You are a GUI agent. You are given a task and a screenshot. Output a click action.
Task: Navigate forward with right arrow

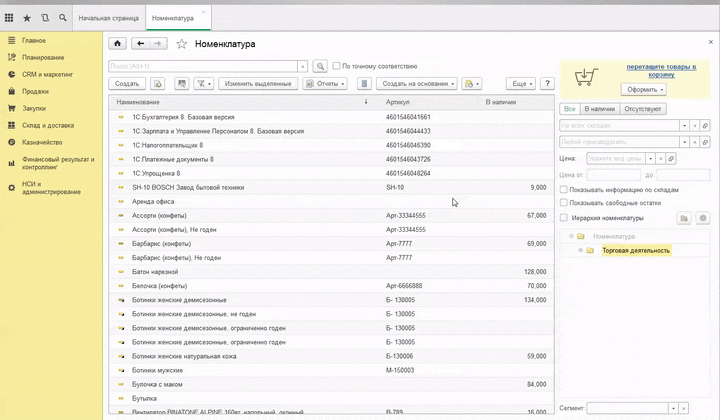(x=158, y=44)
